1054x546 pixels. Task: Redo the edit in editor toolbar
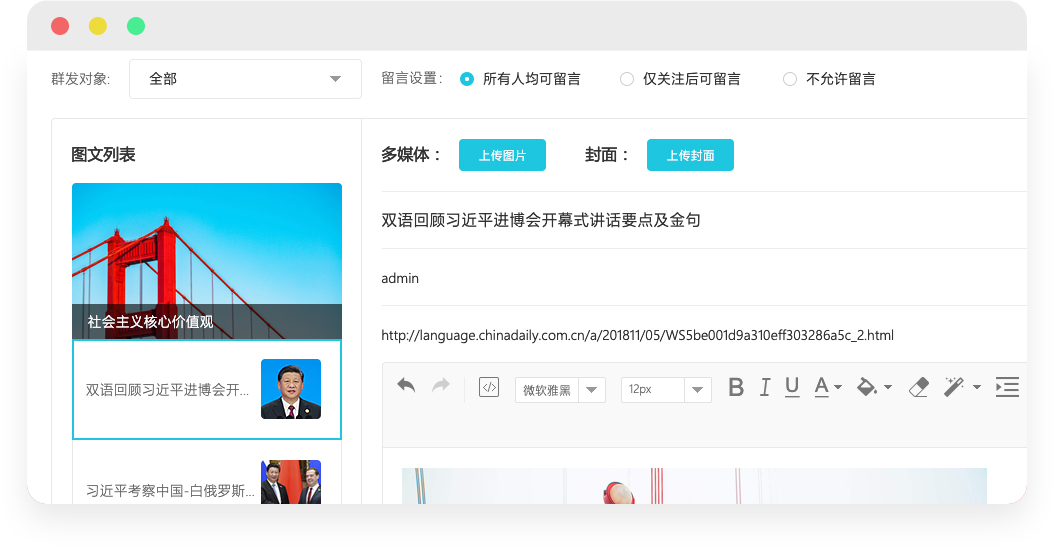[x=441, y=385]
